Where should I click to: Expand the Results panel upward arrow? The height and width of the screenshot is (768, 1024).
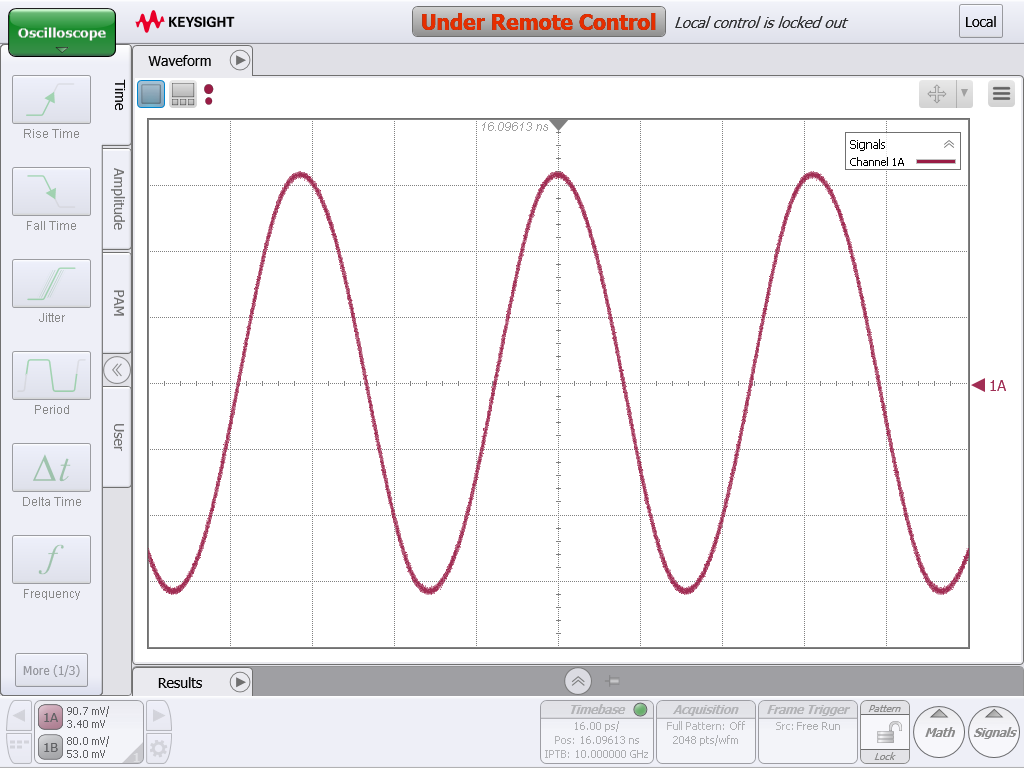(578, 682)
